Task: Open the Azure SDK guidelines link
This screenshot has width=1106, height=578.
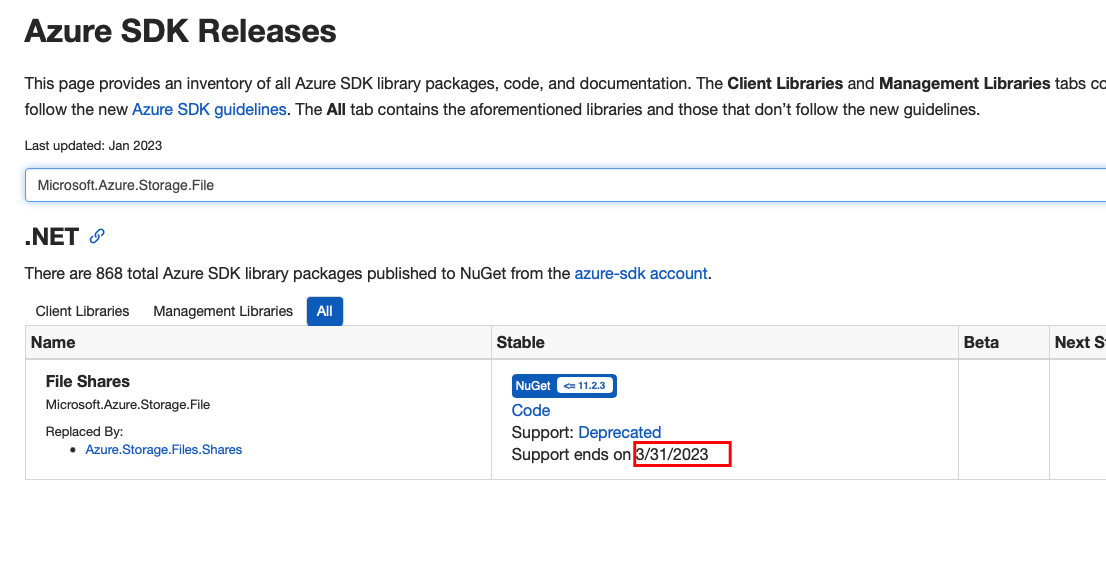Action: click(x=209, y=109)
